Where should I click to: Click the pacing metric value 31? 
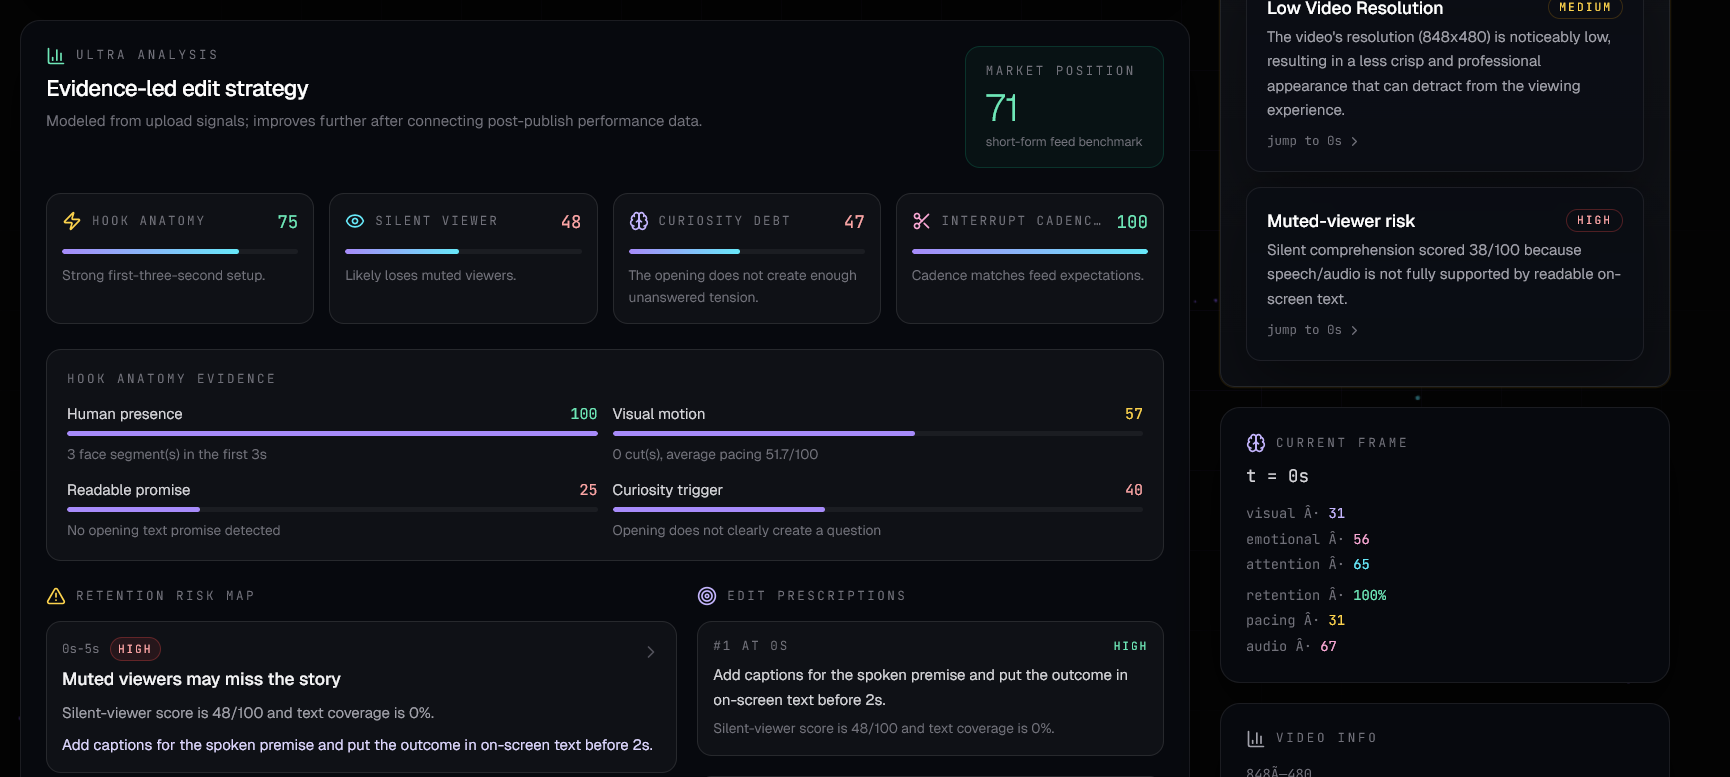click(1337, 620)
